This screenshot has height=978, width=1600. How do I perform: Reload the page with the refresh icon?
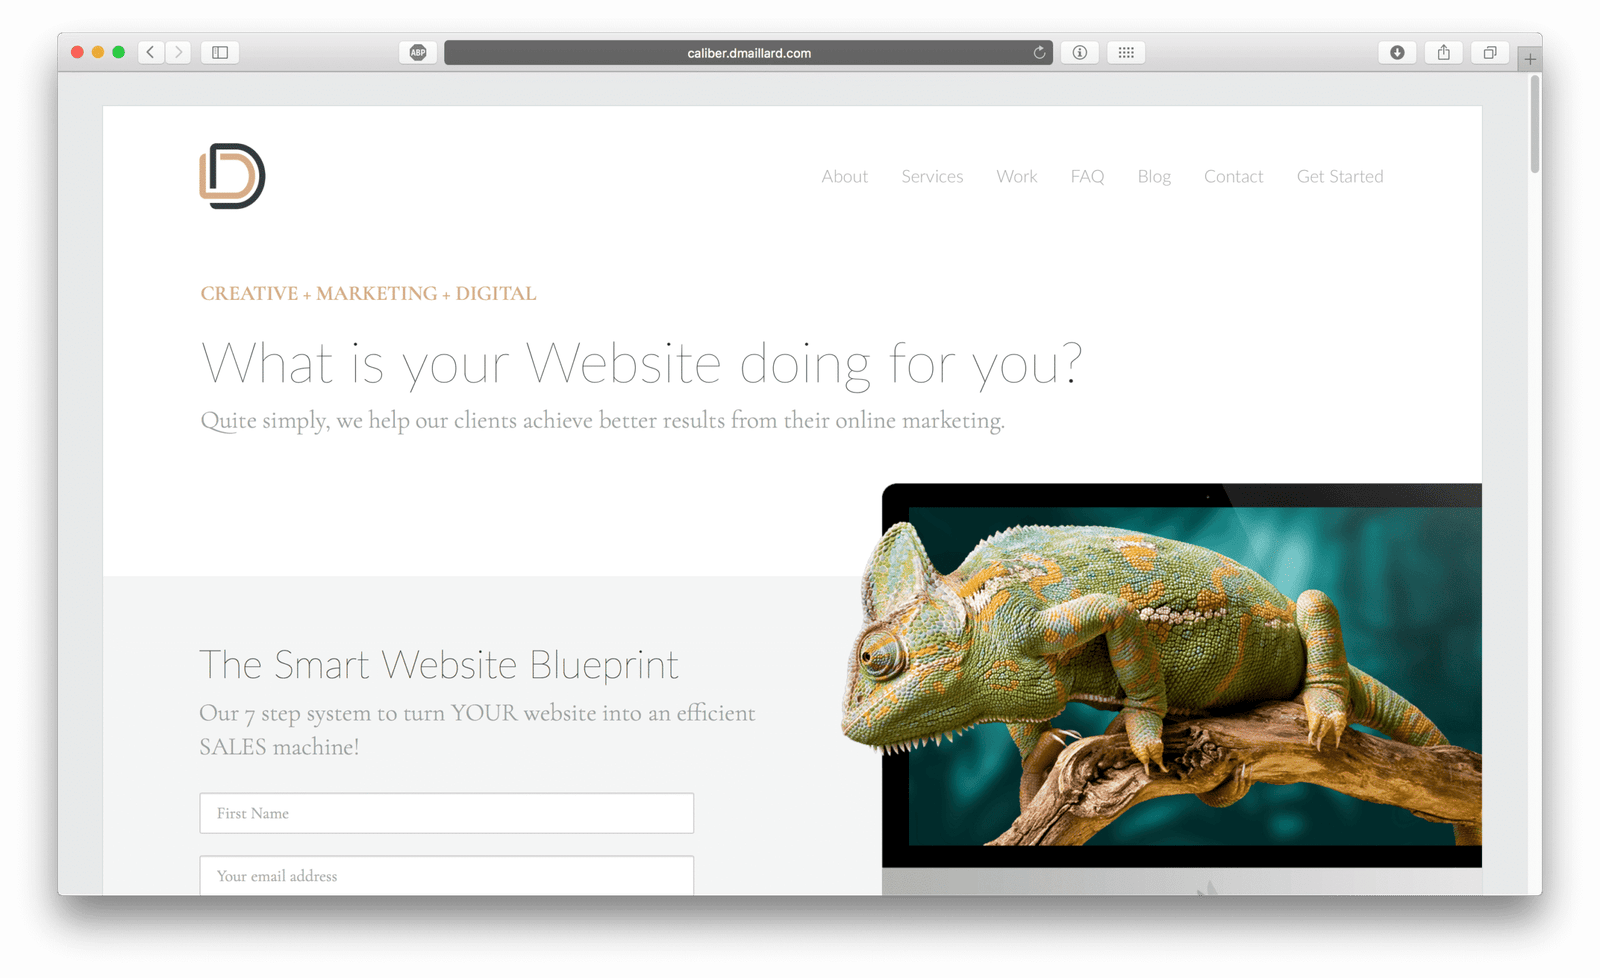coord(1039,52)
